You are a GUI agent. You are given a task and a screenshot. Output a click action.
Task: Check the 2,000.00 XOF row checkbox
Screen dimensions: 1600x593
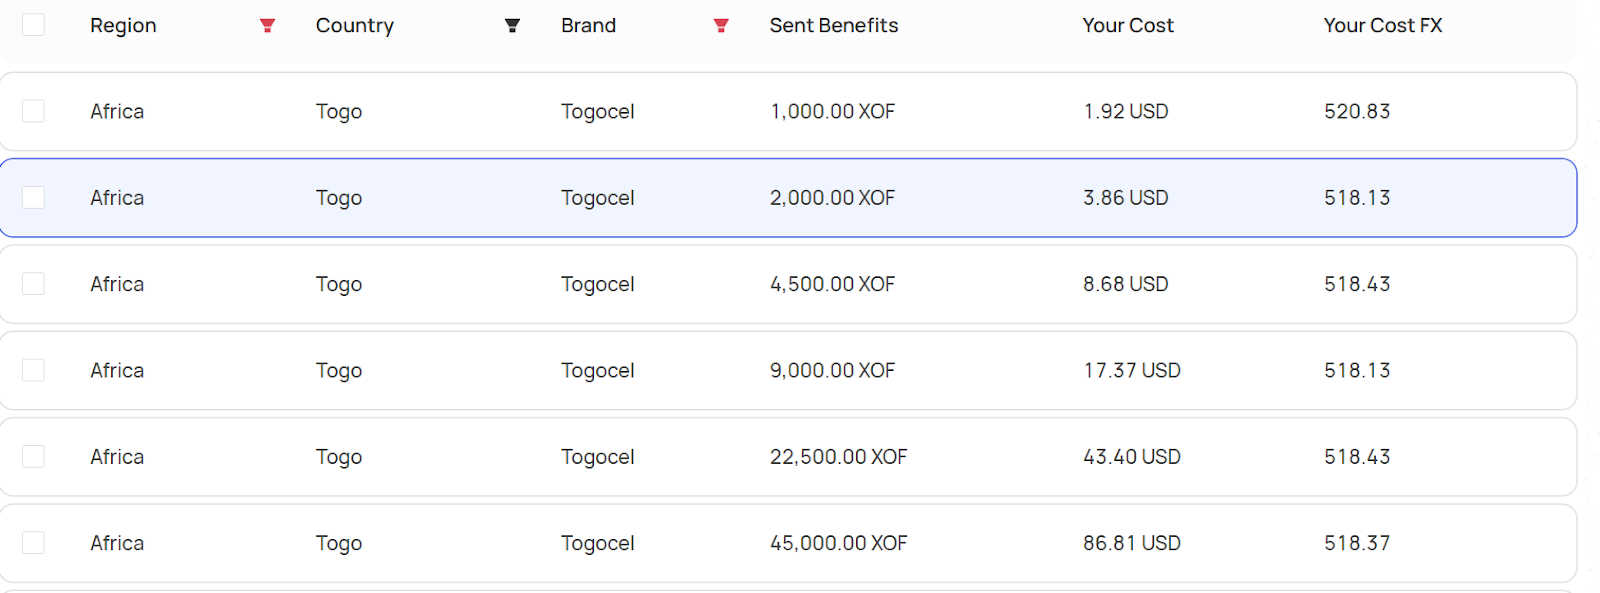click(33, 198)
